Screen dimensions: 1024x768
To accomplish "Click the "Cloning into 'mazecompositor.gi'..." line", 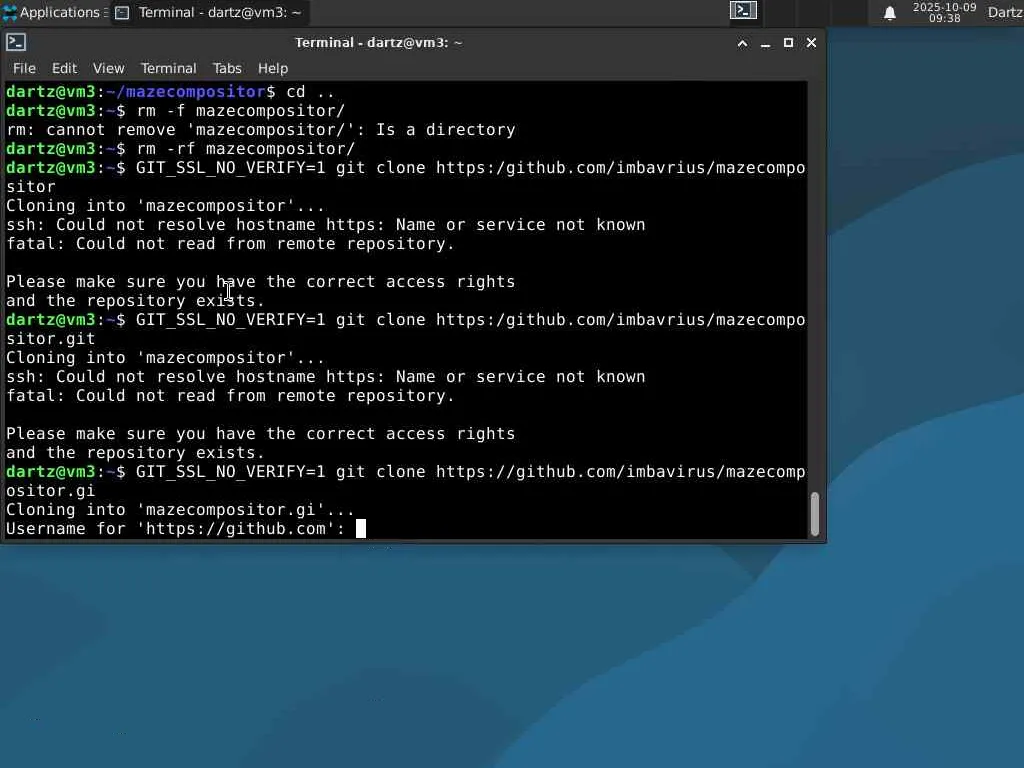I will (180, 509).
